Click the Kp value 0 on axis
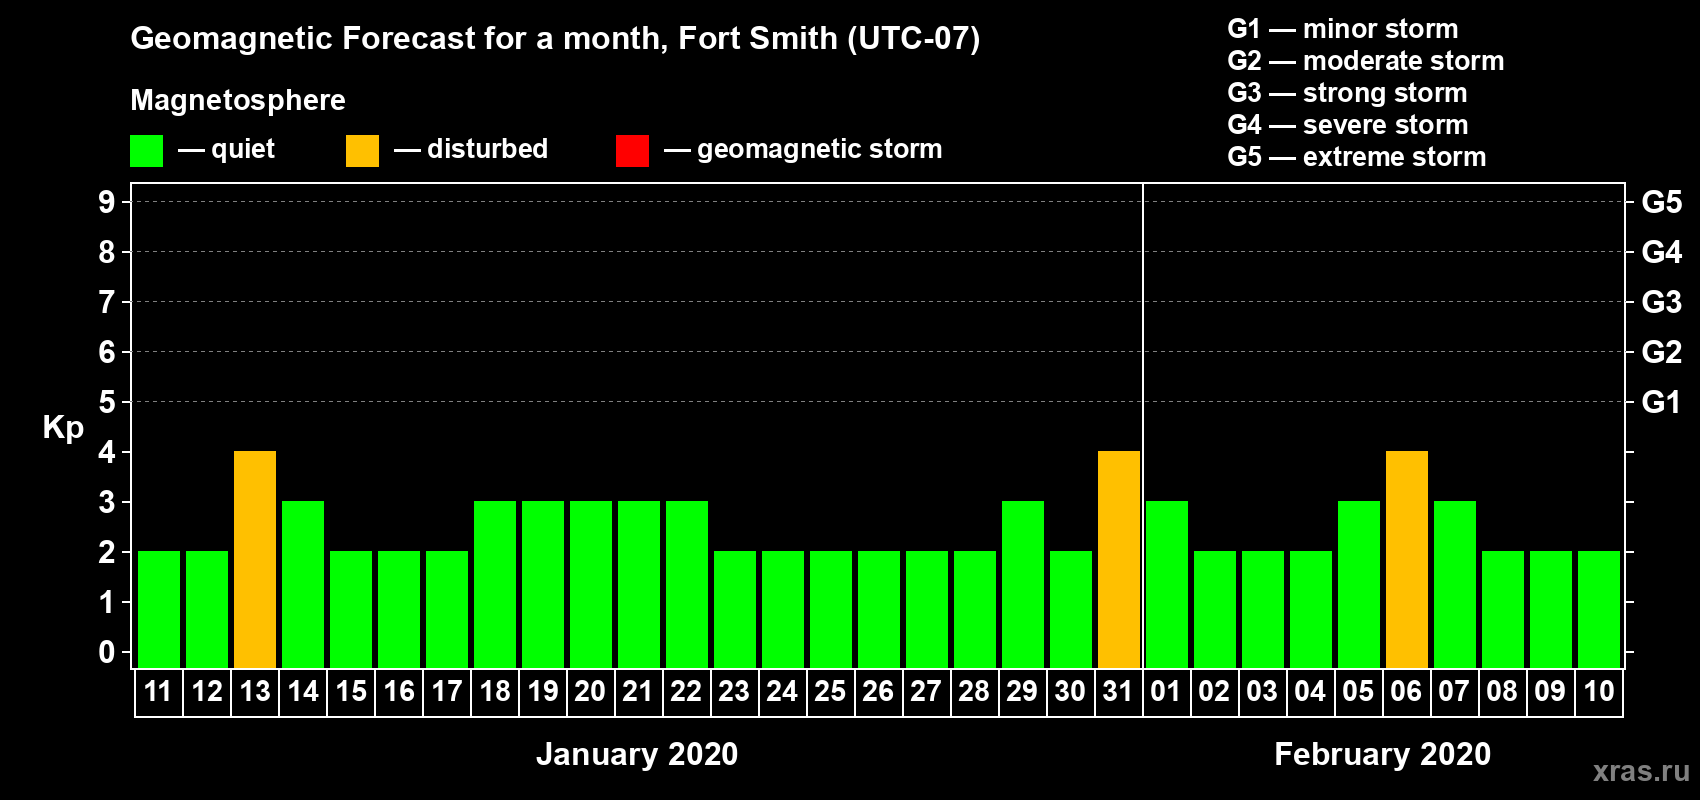This screenshot has height=800, width=1700. (107, 652)
